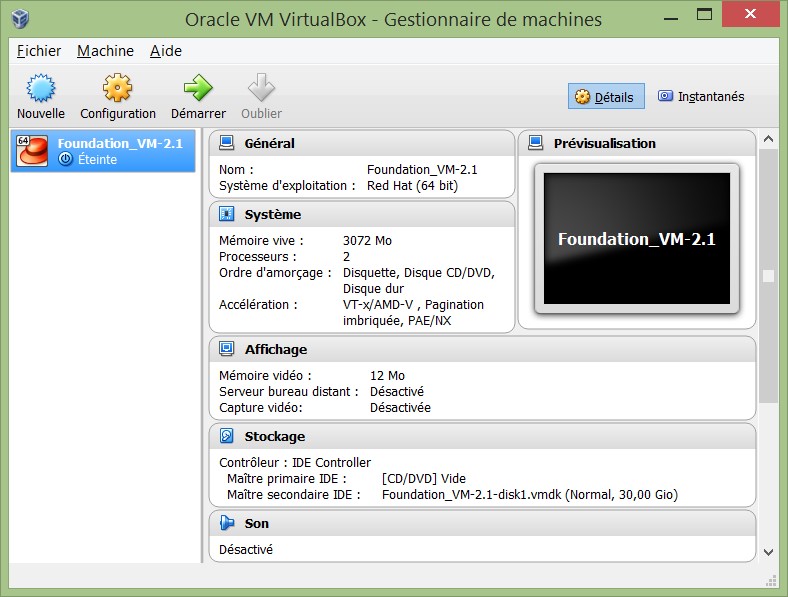Click the Serveur bureau distant Désactivé value
788x597 pixels.
[x=397, y=391]
